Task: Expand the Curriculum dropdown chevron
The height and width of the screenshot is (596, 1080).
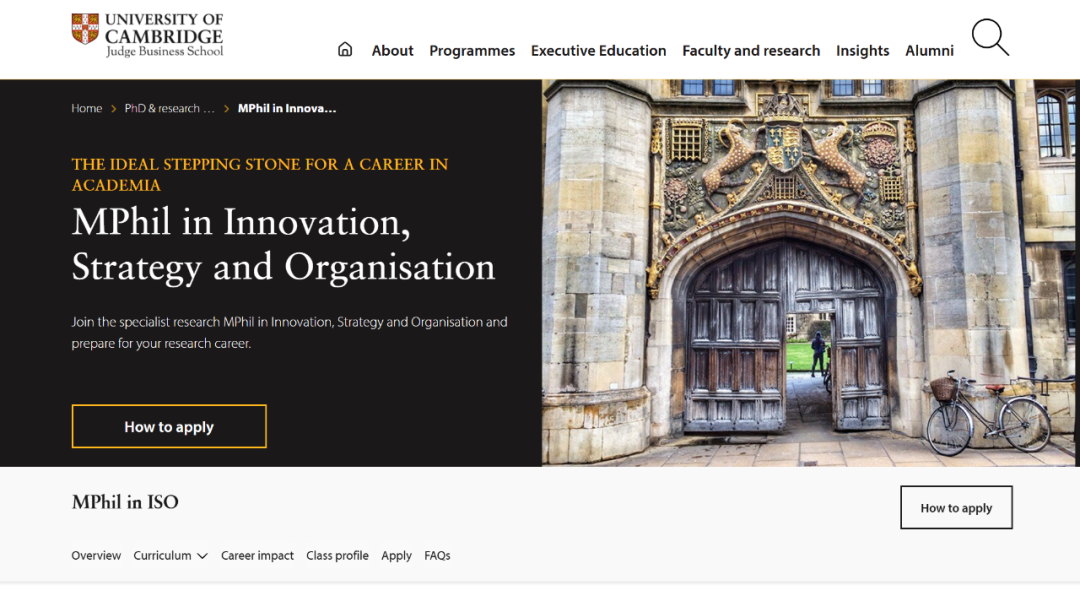Action: (x=202, y=556)
